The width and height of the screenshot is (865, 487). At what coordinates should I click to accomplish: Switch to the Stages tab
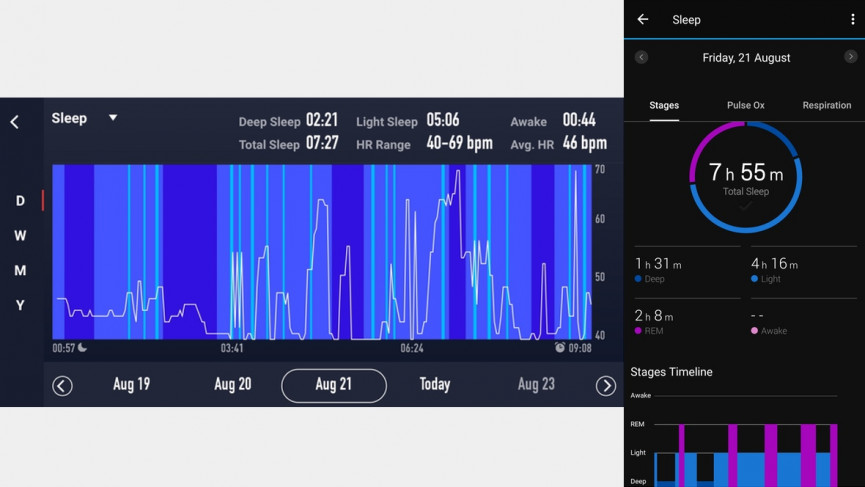point(664,105)
